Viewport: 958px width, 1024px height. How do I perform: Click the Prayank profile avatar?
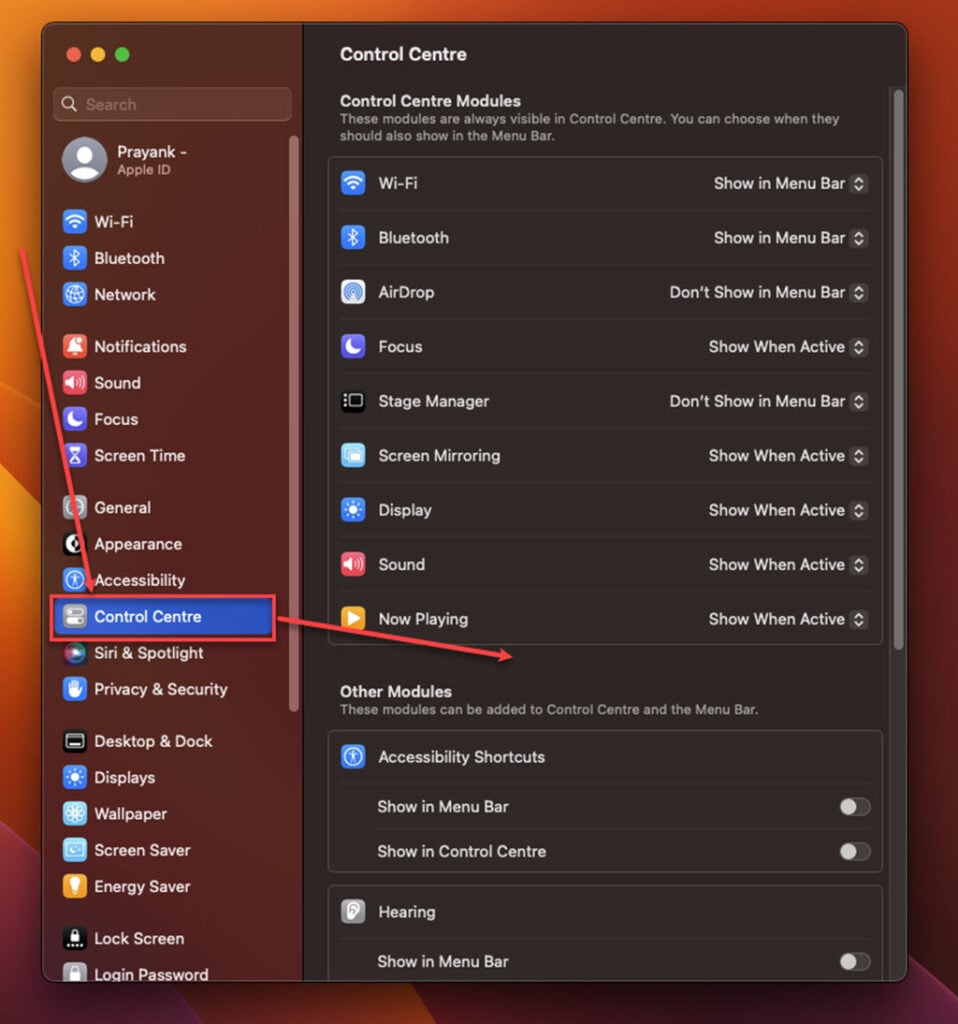coord(84,159)
